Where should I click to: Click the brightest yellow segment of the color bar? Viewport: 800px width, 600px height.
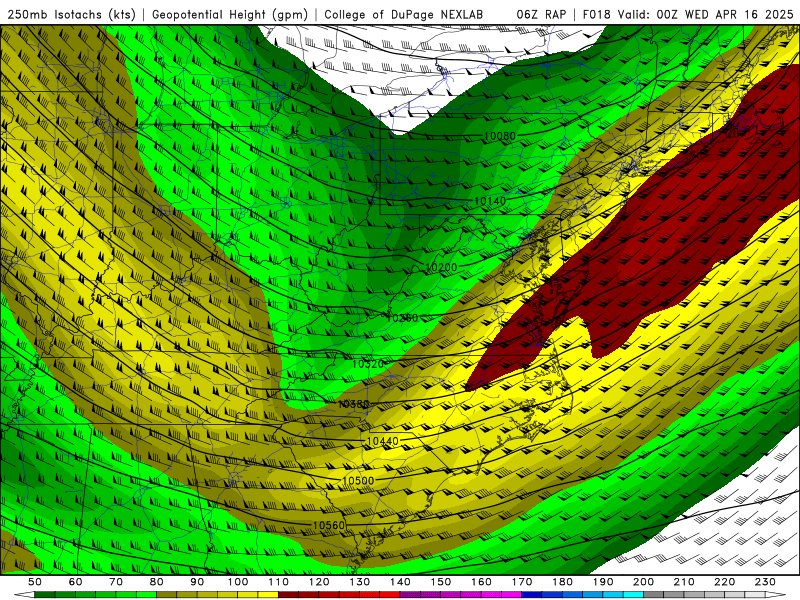click(x=268, y=594)
